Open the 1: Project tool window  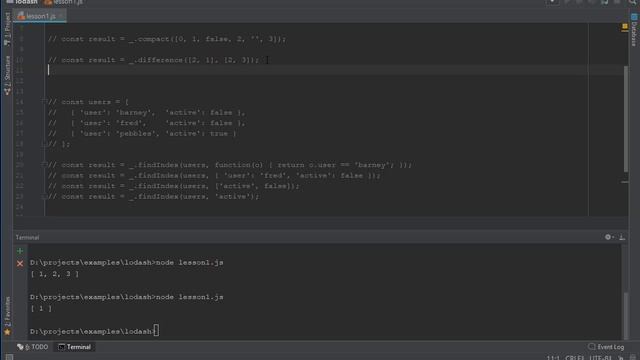(x=7, y=29)
